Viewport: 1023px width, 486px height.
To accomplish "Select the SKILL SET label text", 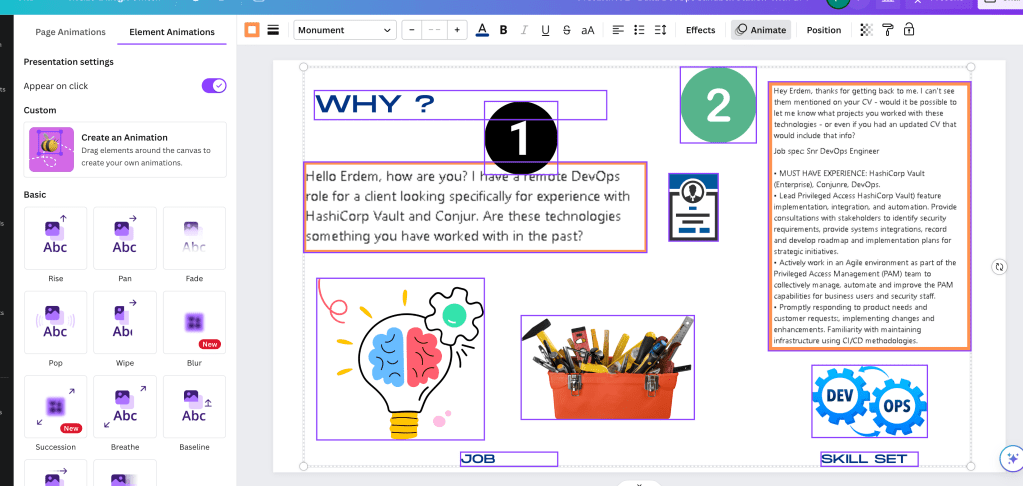I will (x=869, y=459).
